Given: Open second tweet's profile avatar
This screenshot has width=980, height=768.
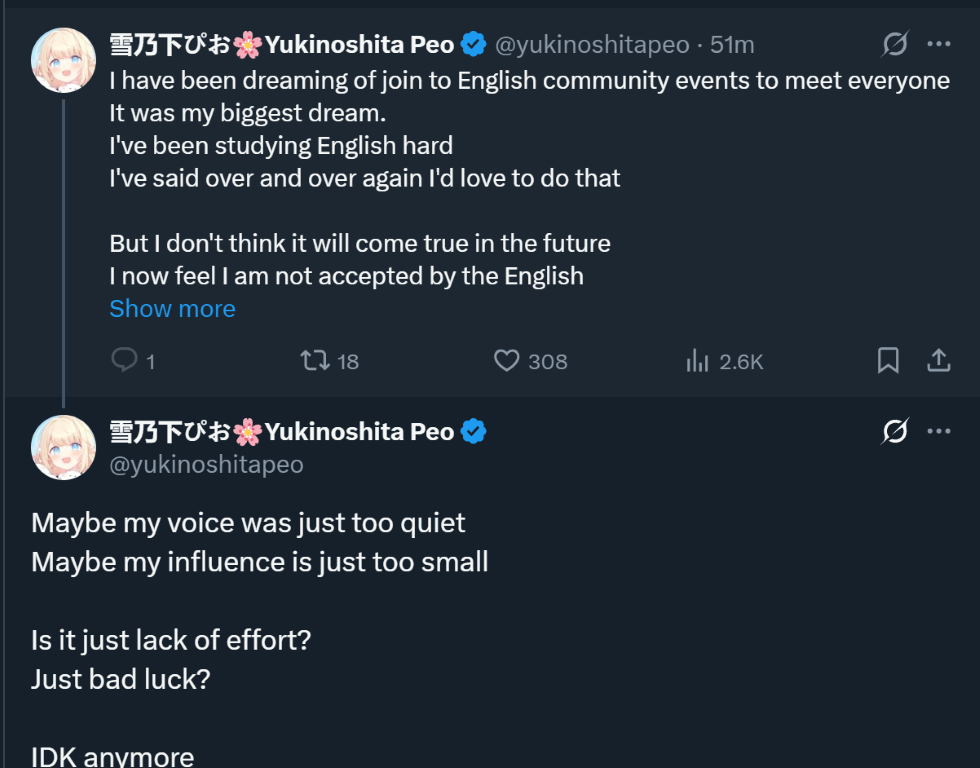Looking at the screenshot, I should click(64, 448).
